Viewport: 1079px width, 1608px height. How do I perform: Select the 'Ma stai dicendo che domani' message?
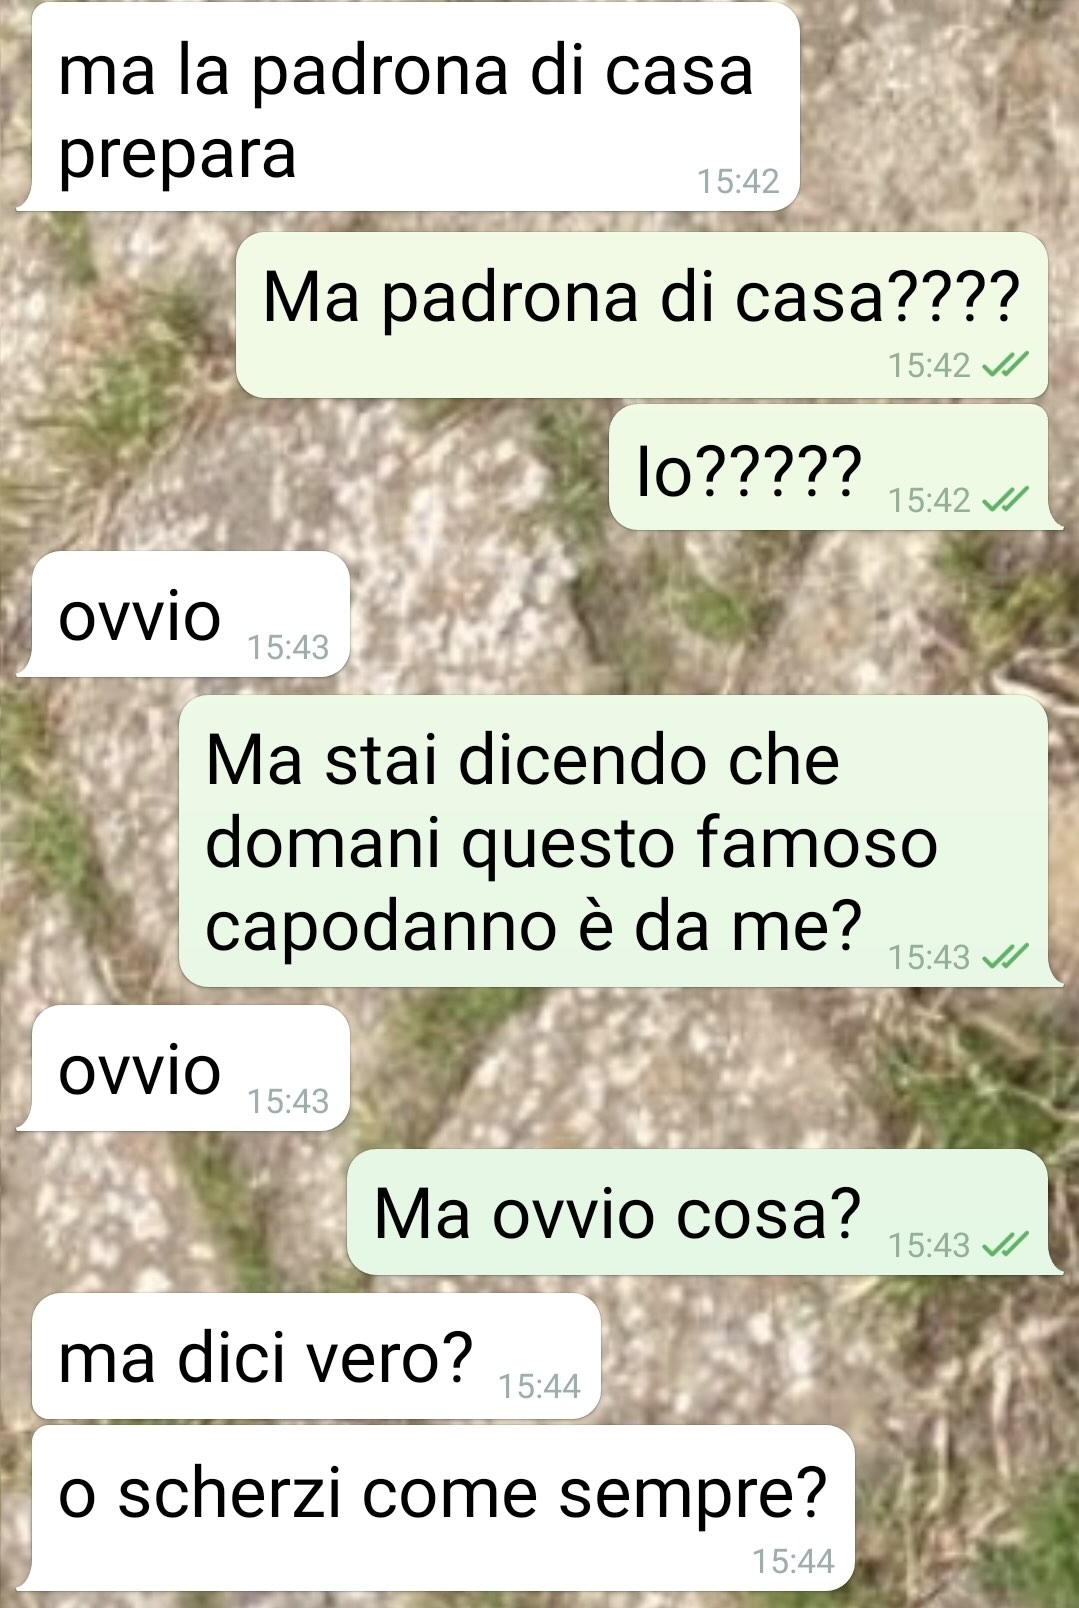pyautogui.click(x=620, y=841)
